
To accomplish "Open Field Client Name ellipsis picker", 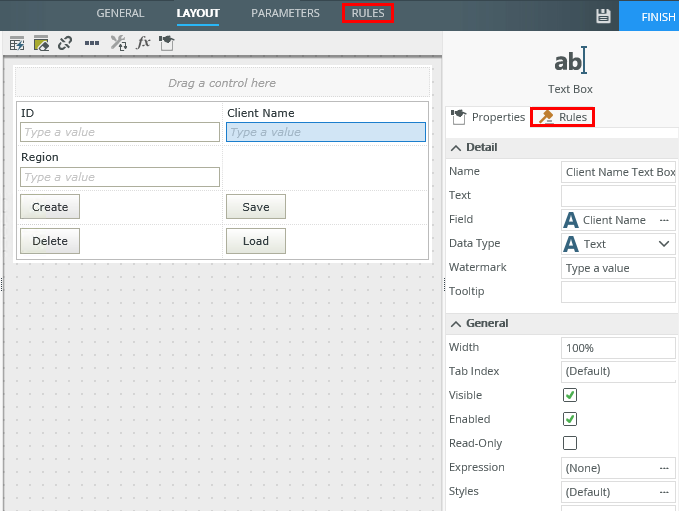I will [664, 220].
